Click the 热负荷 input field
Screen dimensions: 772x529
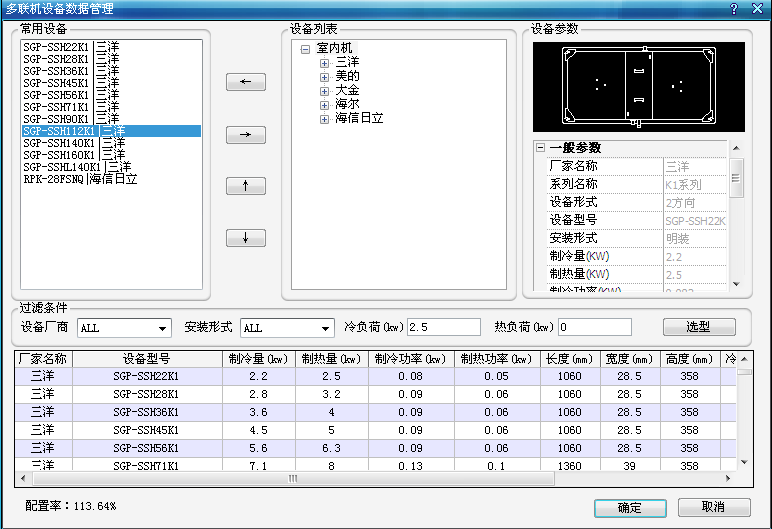[594, 327]
